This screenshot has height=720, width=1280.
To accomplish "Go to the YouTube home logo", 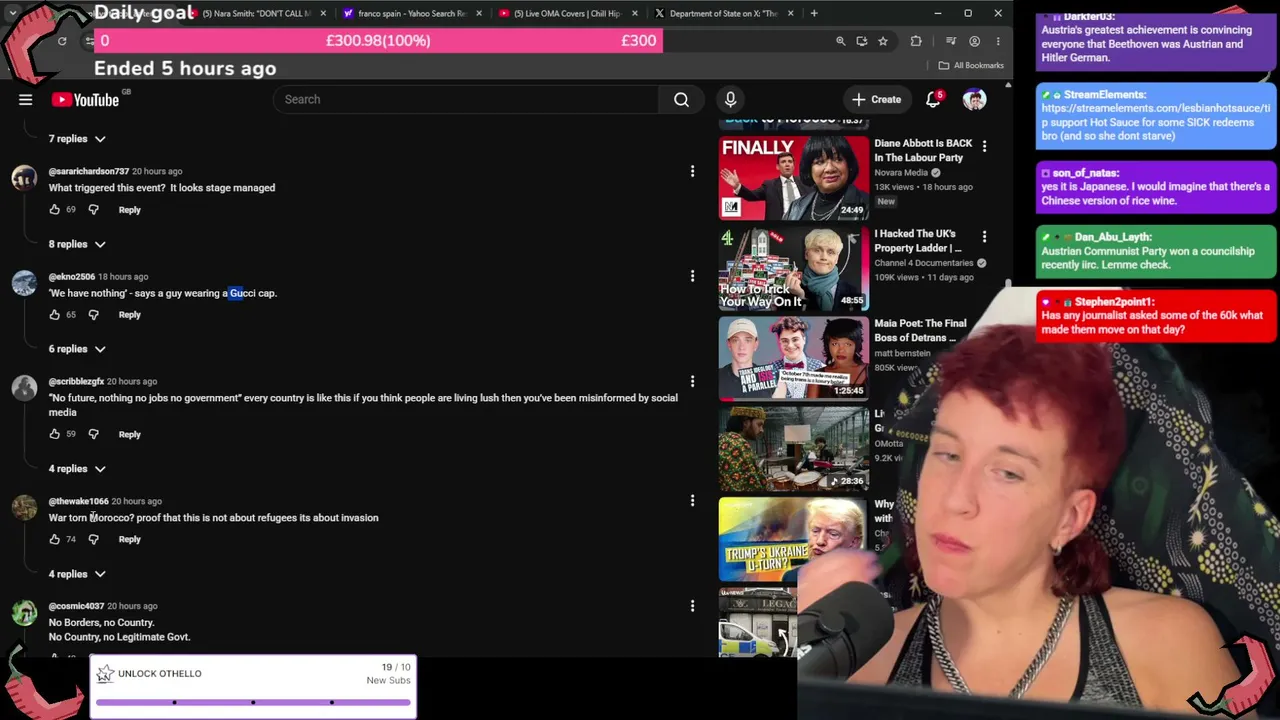I will click(x=85, y=99).
